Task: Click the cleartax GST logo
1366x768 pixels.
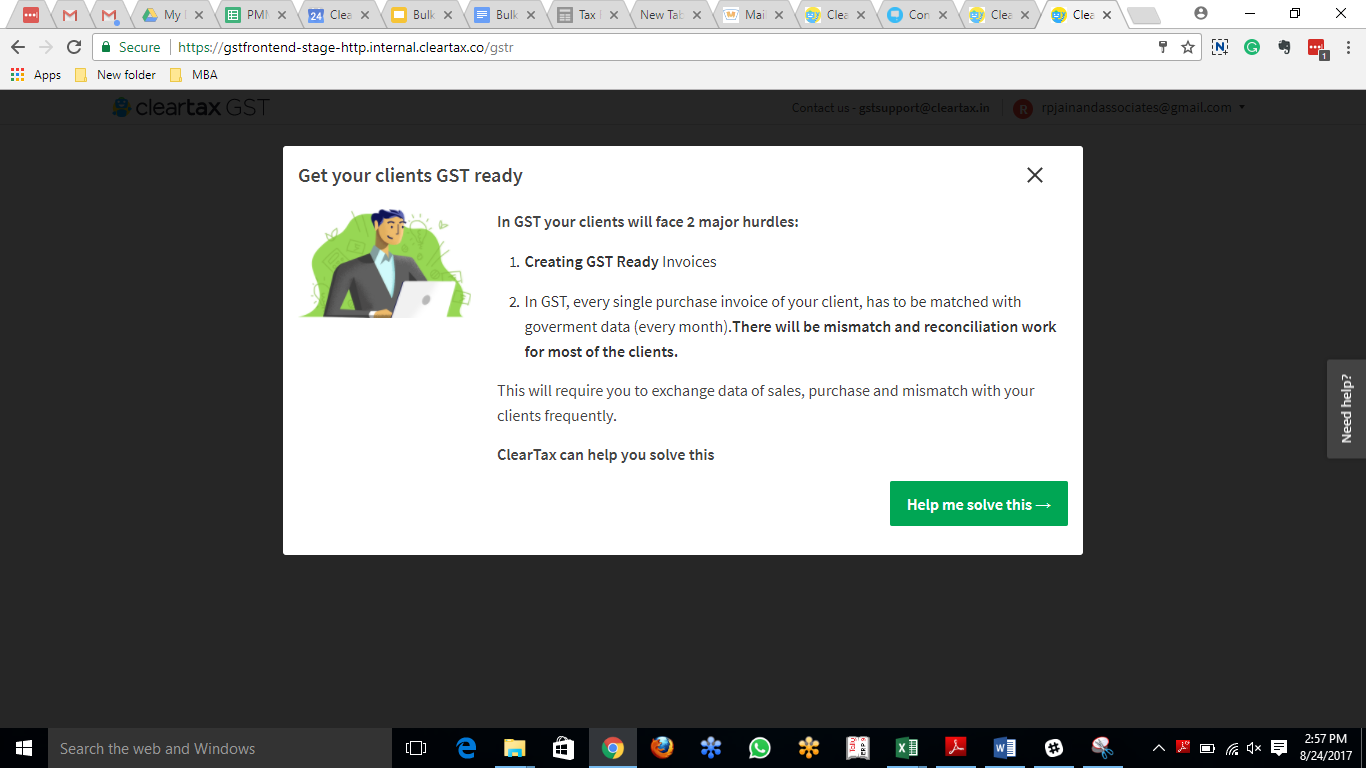Action: pos(191,107)
